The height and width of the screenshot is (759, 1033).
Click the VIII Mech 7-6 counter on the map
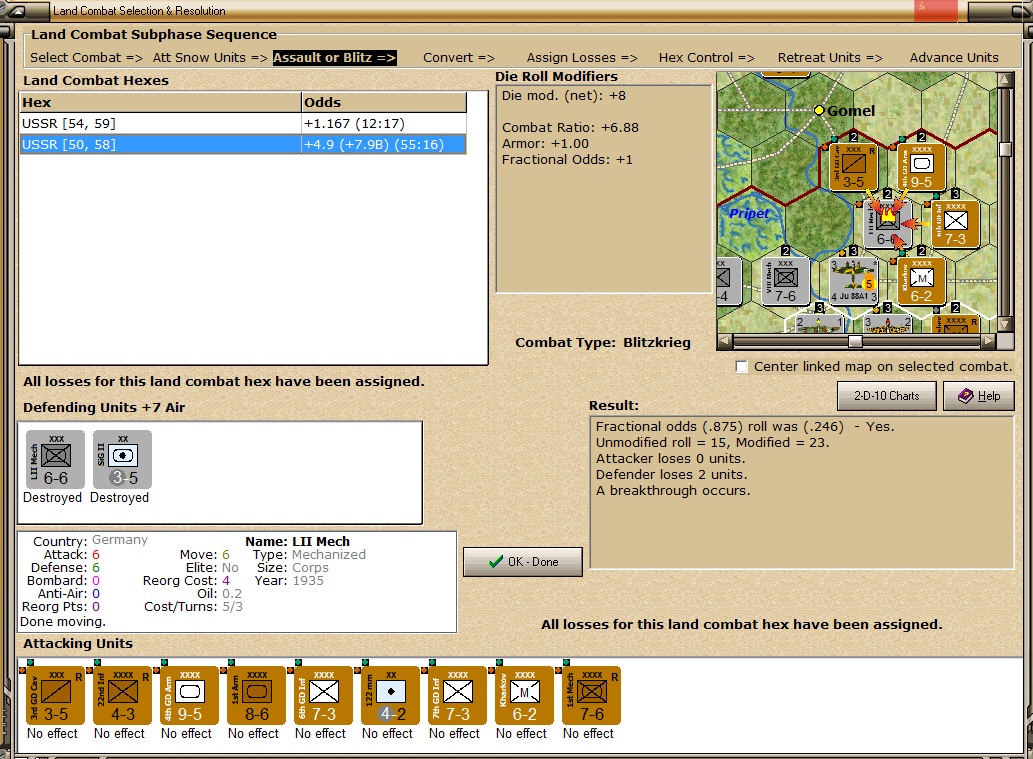click(x=785, y=281)
